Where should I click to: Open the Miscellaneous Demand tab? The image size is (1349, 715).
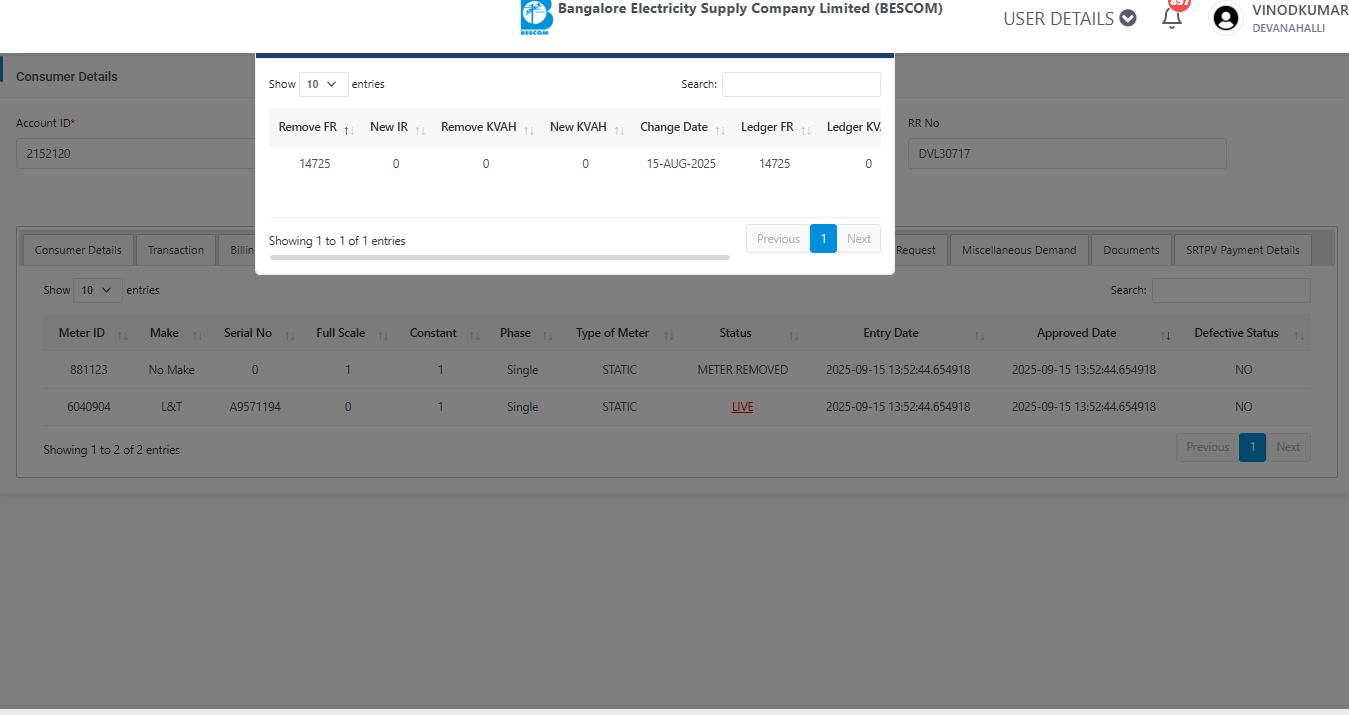point(1018,250)
